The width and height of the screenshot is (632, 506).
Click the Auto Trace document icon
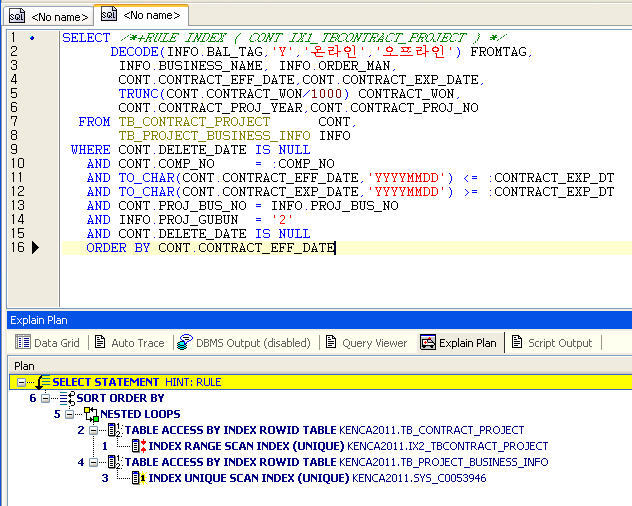click(x=100, y=342)
